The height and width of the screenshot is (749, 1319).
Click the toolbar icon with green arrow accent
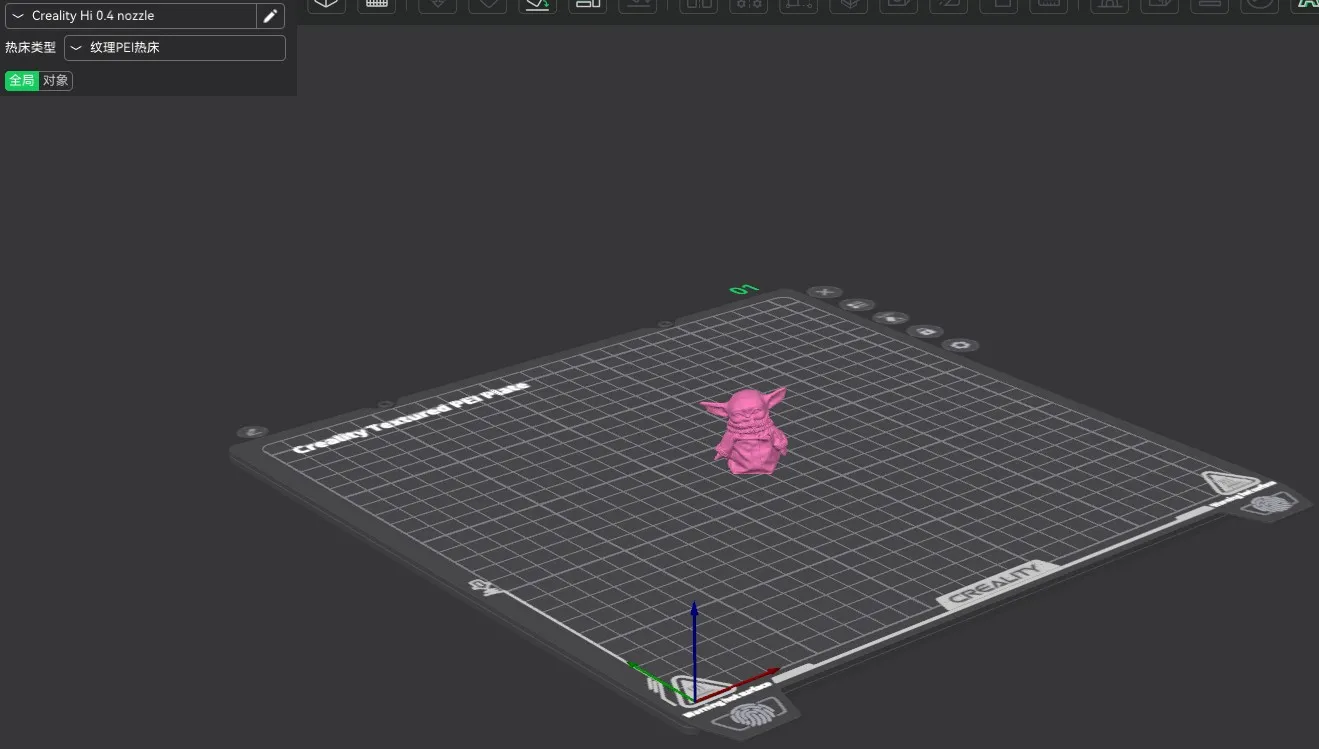pyautogui.click(x=537, y=4)
